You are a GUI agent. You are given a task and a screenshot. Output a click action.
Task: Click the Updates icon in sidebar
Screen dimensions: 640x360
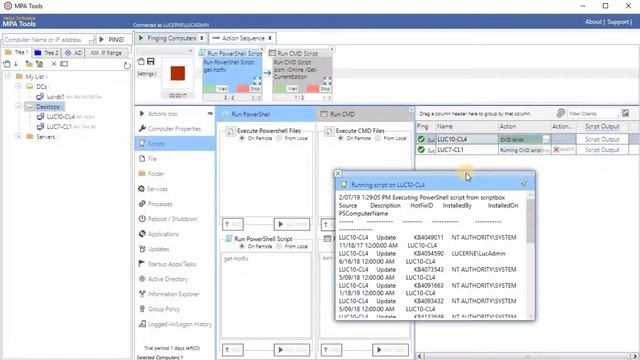coord(142,249)
